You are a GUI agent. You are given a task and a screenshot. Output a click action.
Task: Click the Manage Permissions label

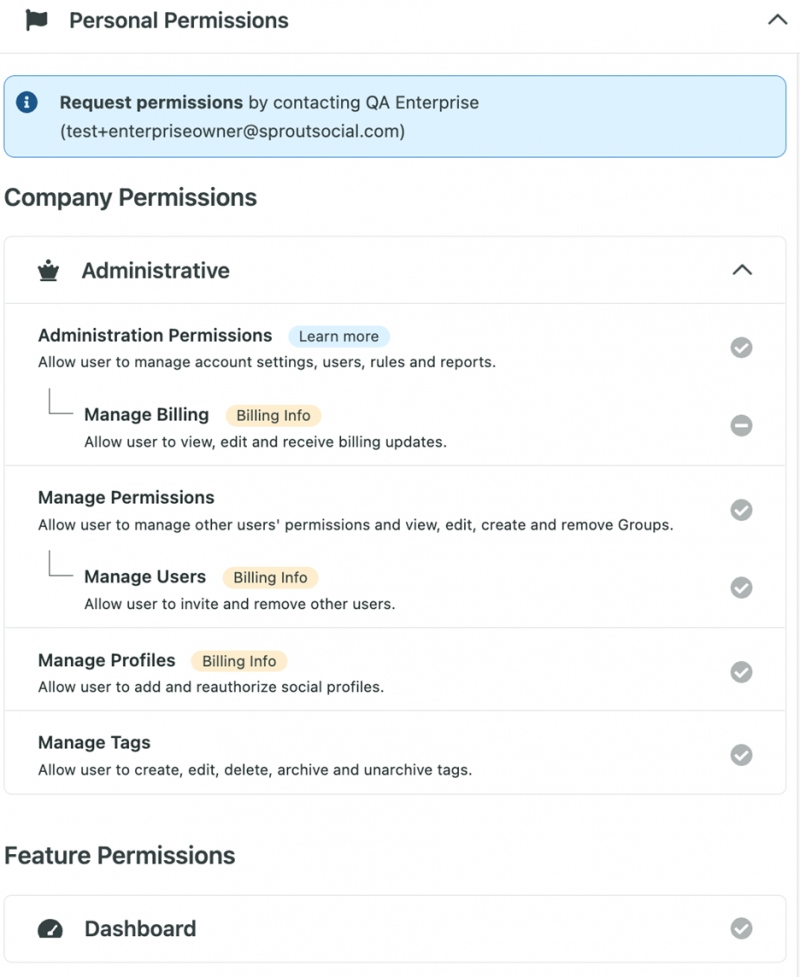[x=126, y=498]
